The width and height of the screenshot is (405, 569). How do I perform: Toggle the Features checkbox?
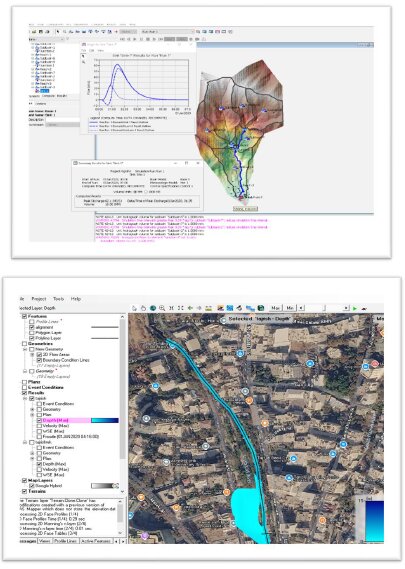(25, 316)
